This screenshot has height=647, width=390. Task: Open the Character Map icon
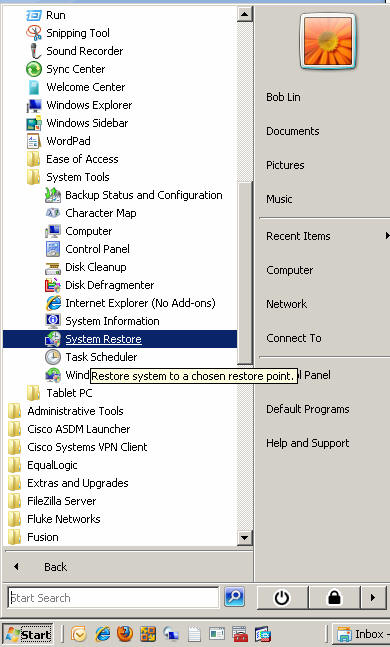[53, 213]
